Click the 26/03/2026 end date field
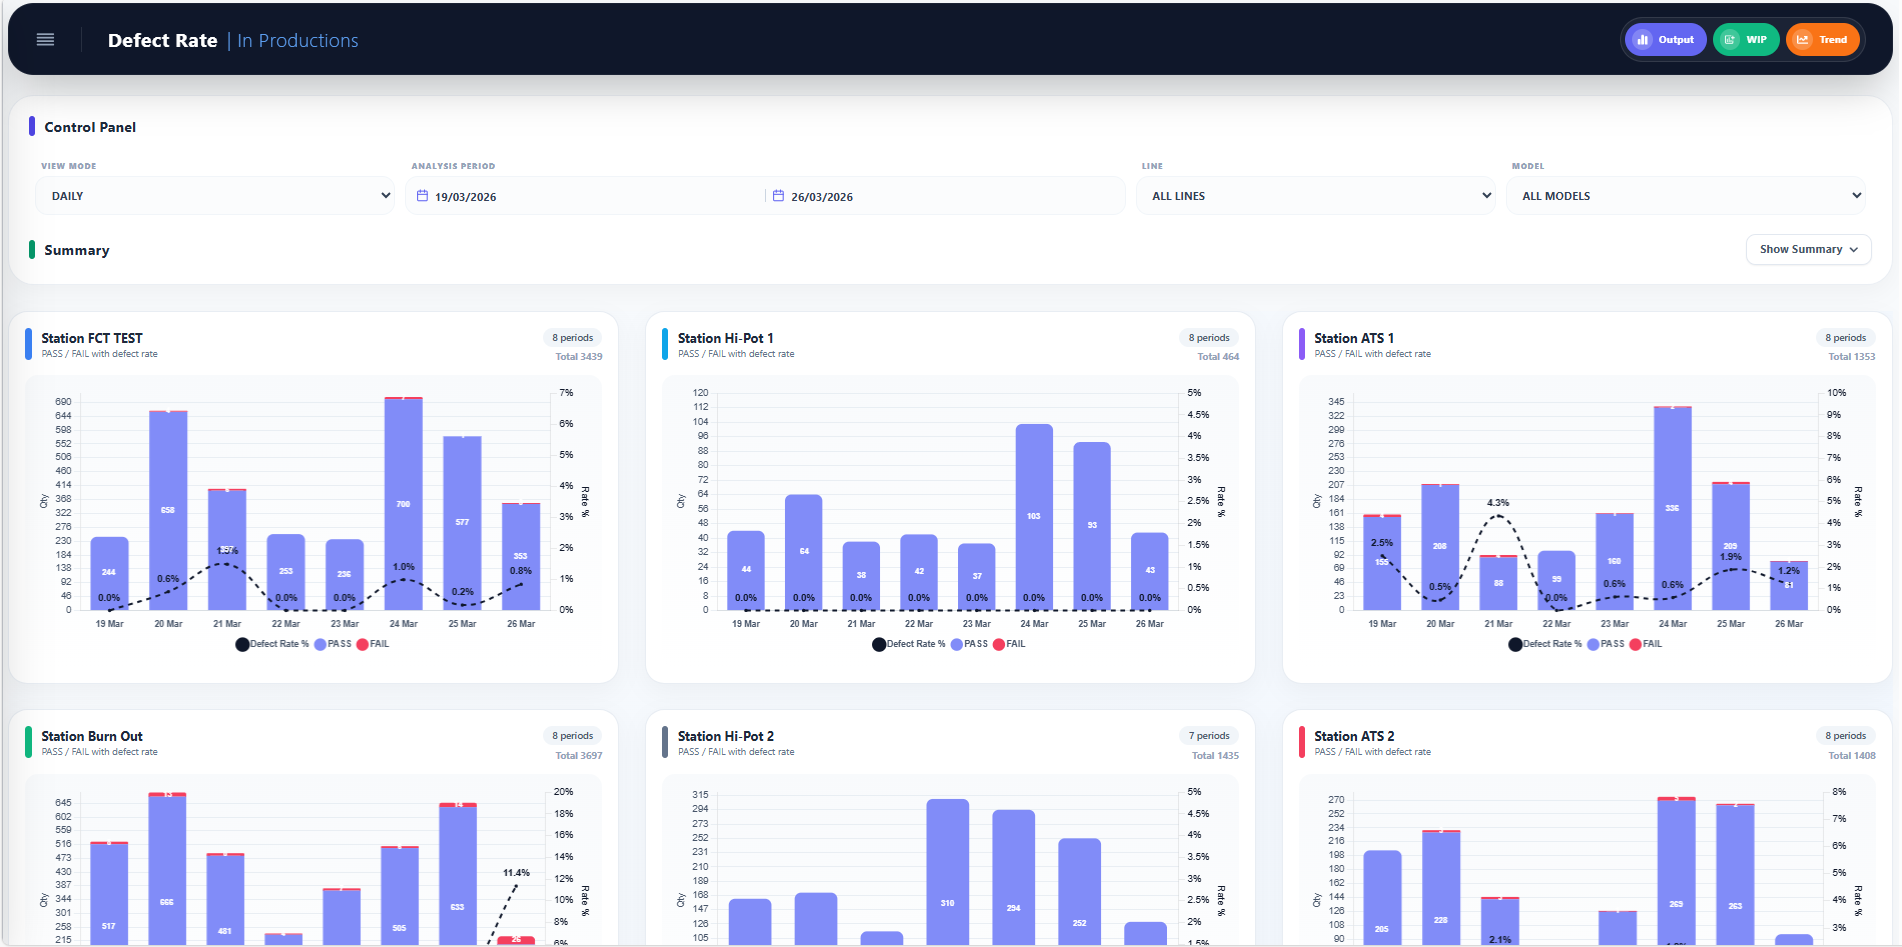1902x947 pixels. tap(943, 196)
